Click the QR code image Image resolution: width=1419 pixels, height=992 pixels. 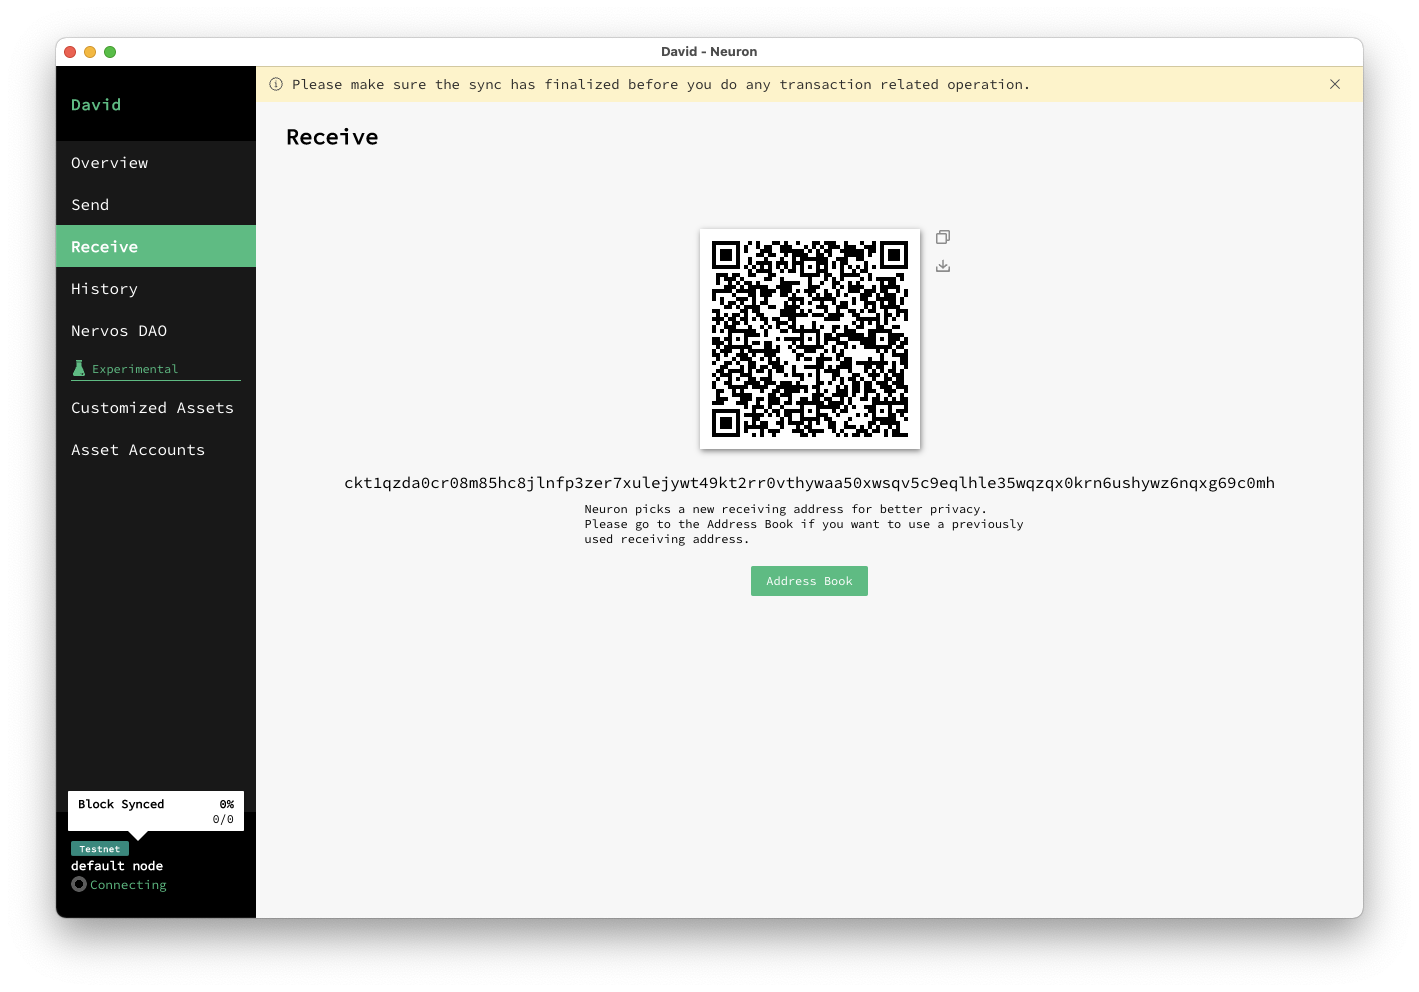pos(810,339)
